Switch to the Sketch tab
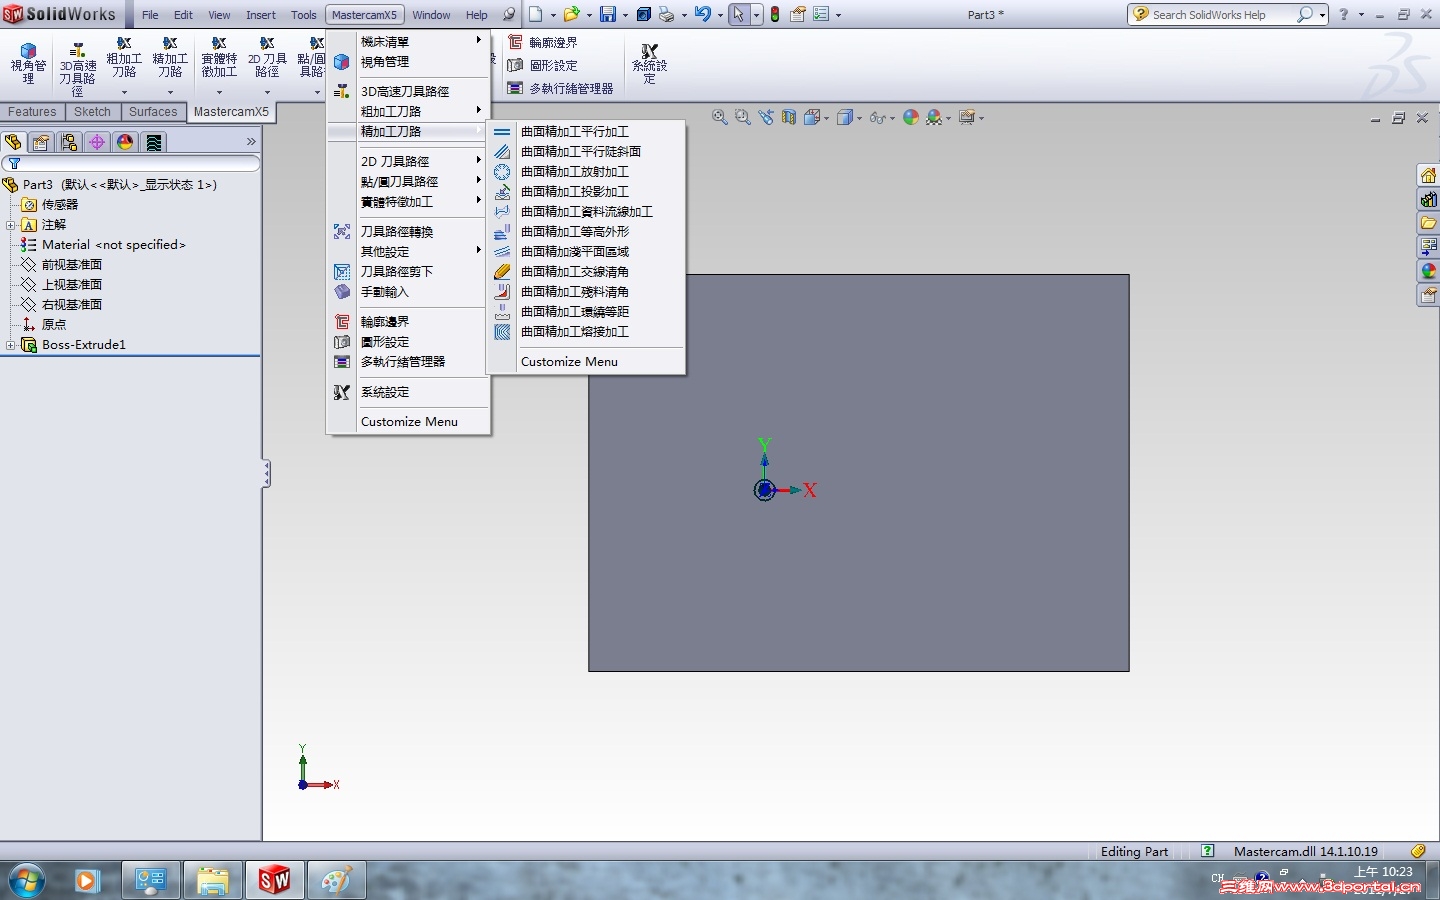 (92, 112)
